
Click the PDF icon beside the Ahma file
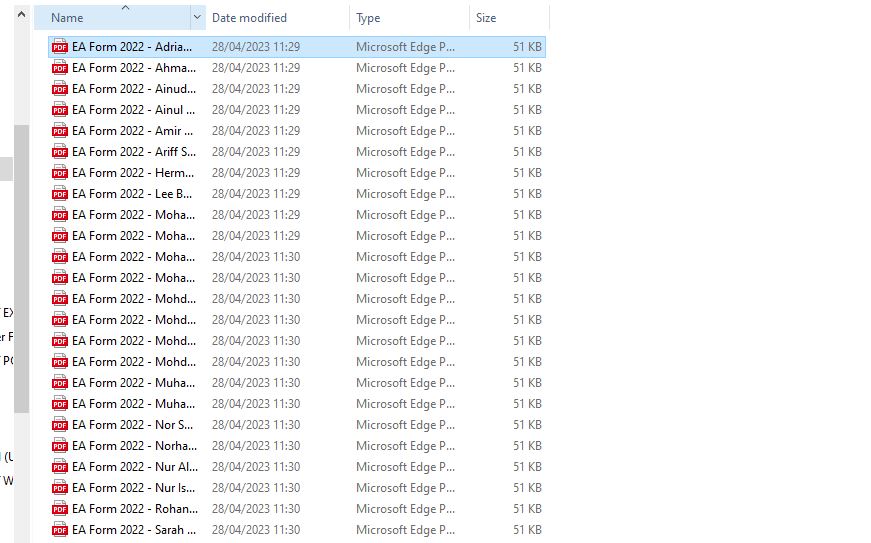tap(60, 68)
